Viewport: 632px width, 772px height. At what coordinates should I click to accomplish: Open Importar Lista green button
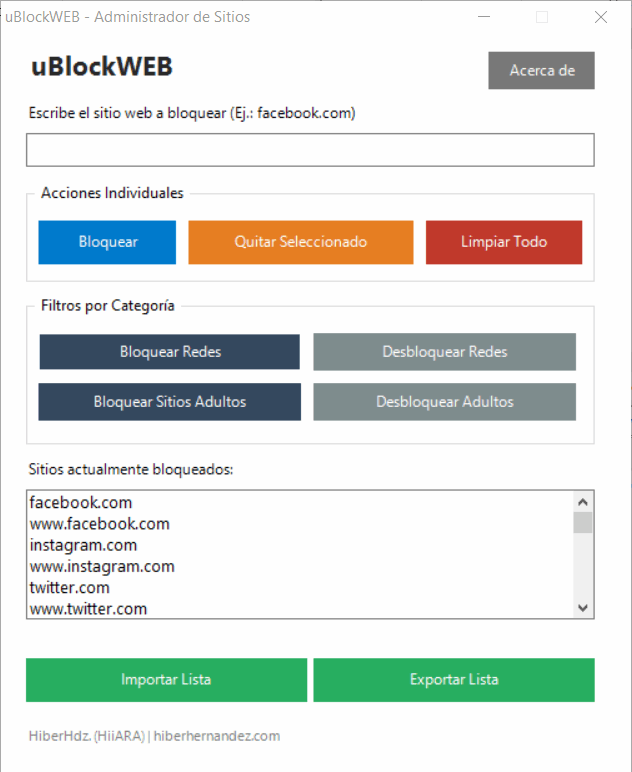[166, 680]
